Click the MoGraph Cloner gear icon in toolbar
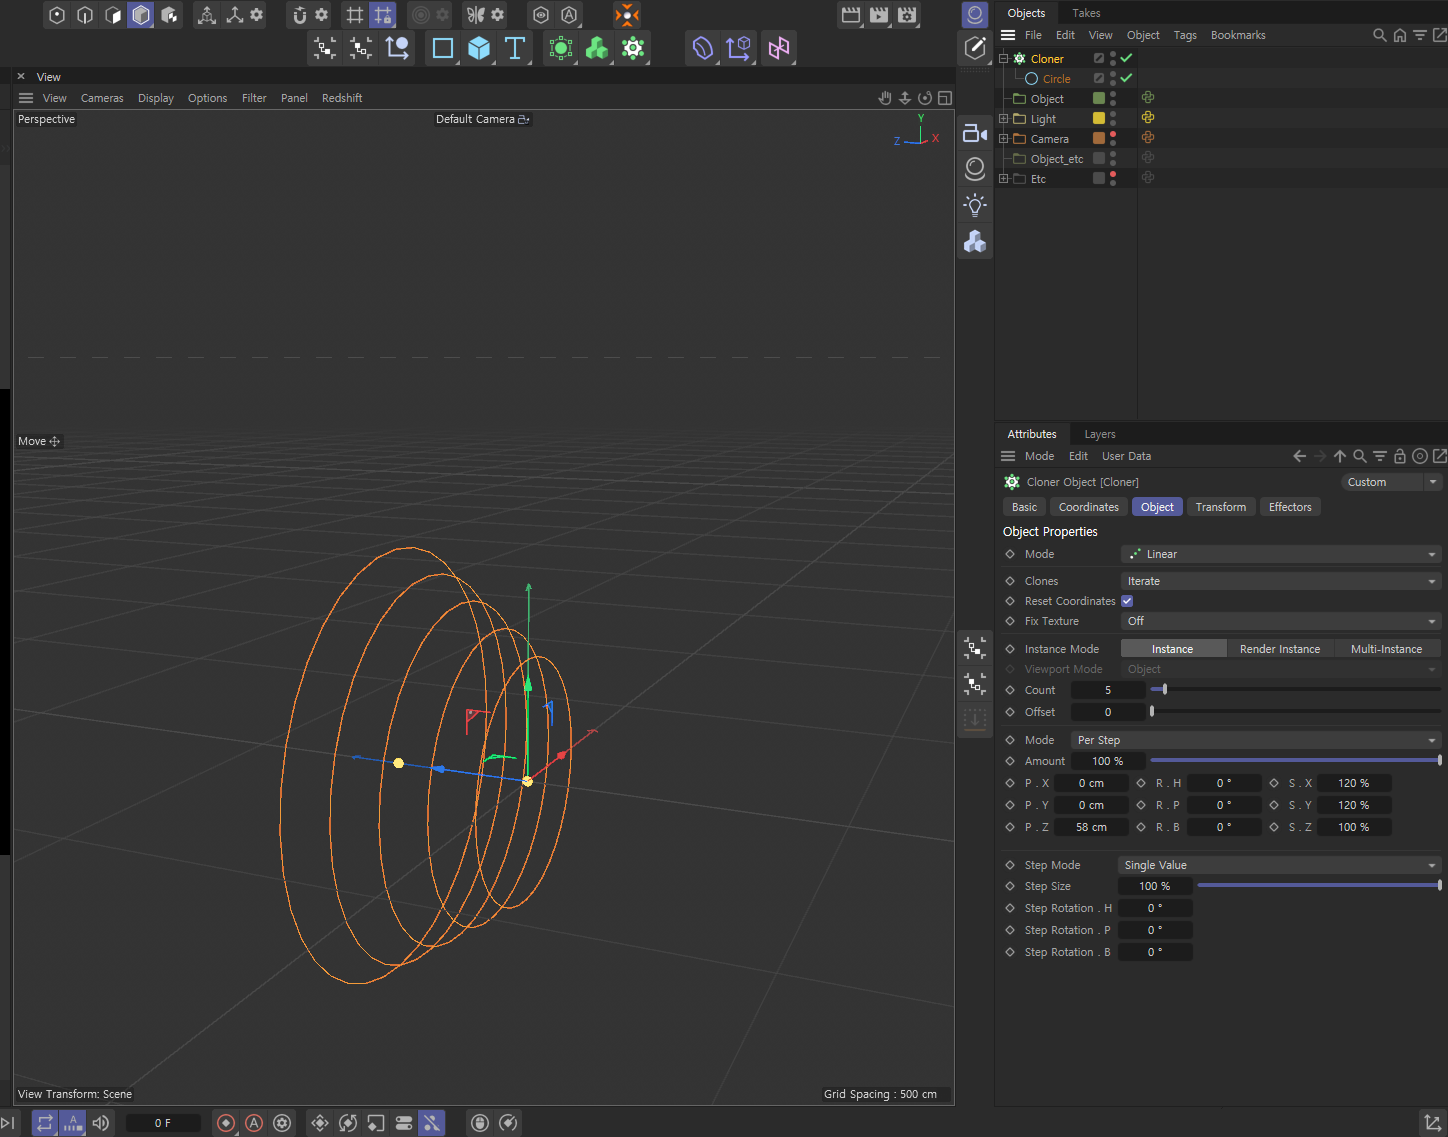 coord(633,48)
